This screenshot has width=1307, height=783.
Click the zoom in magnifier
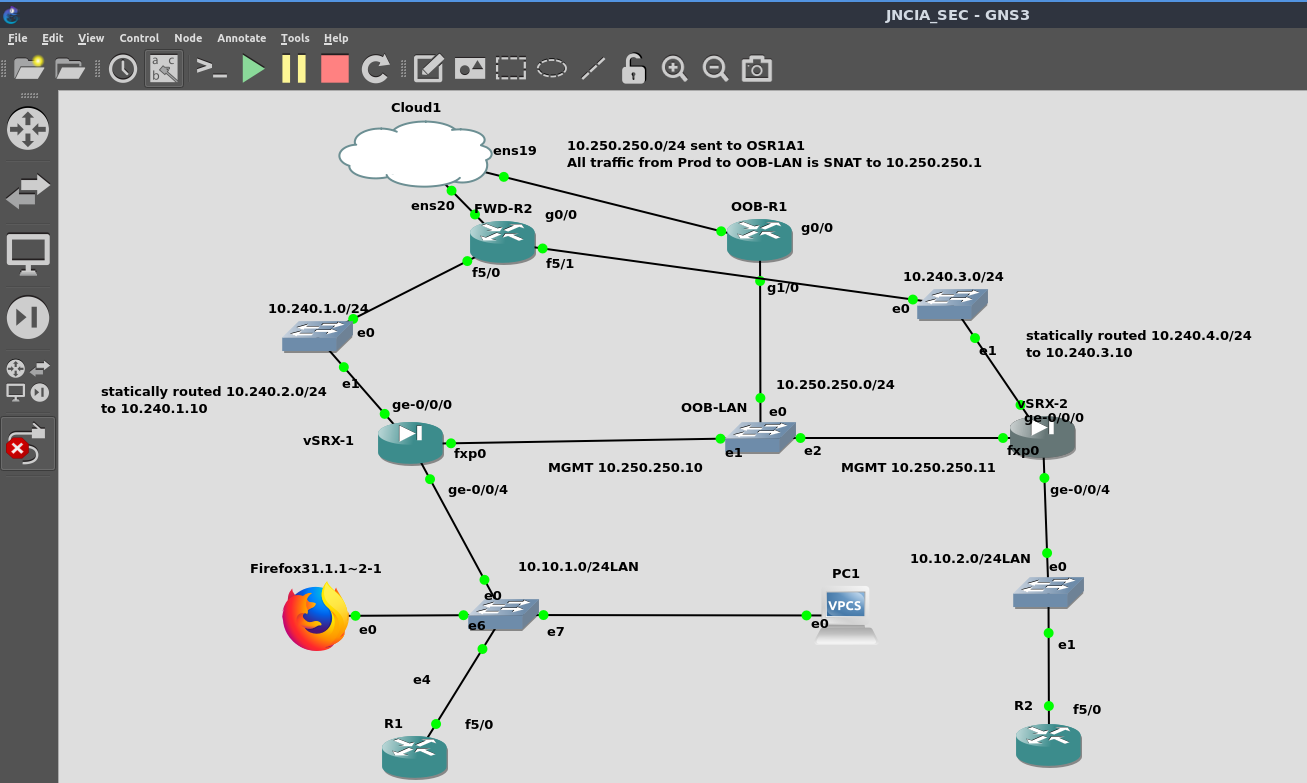tap(674, 69)
